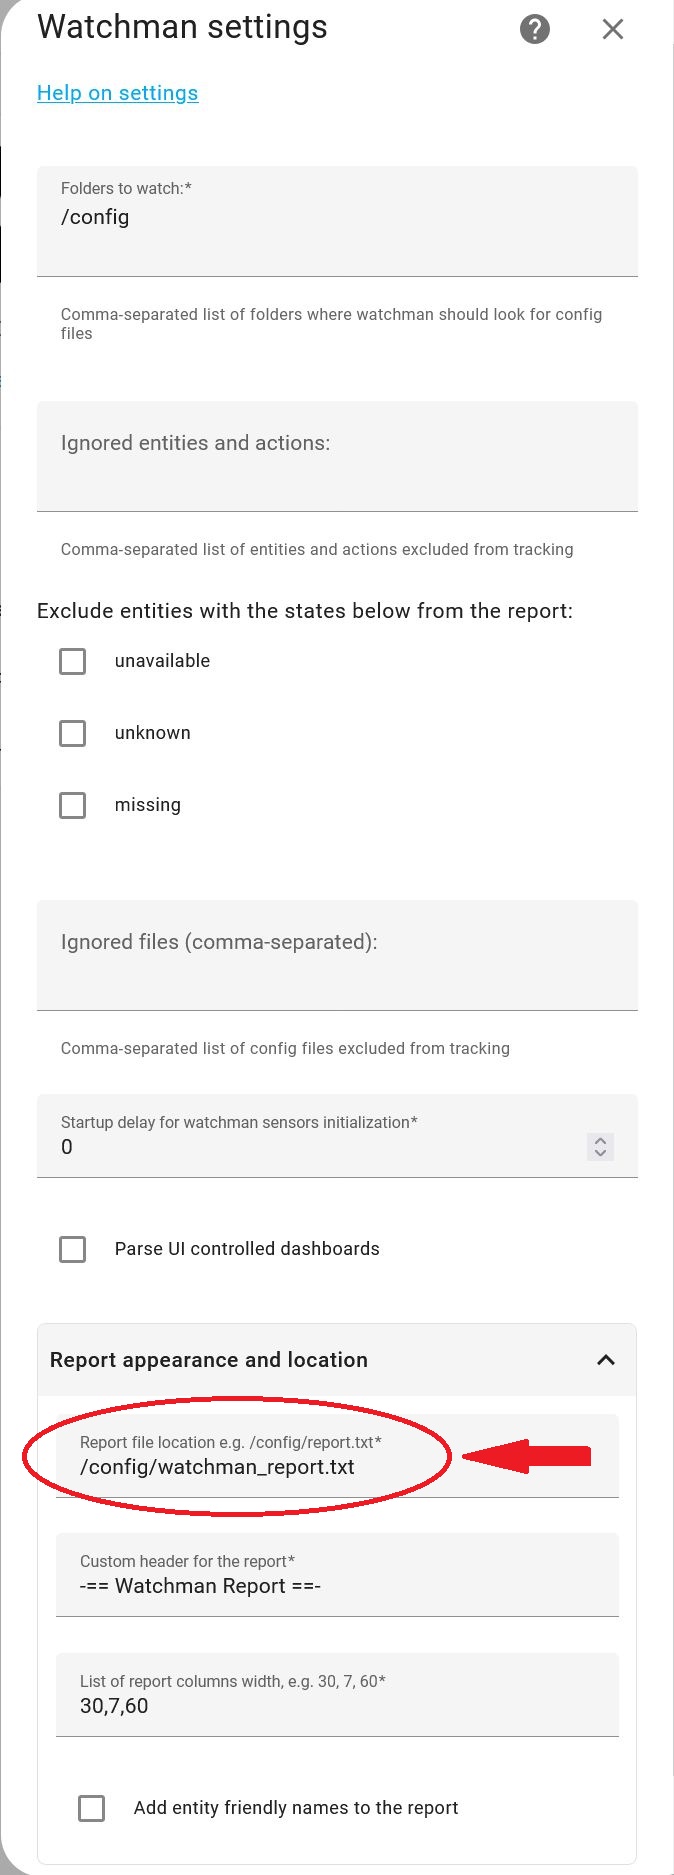
Task: Click the Ignored entities and actions field
Action: pos(337,456)
